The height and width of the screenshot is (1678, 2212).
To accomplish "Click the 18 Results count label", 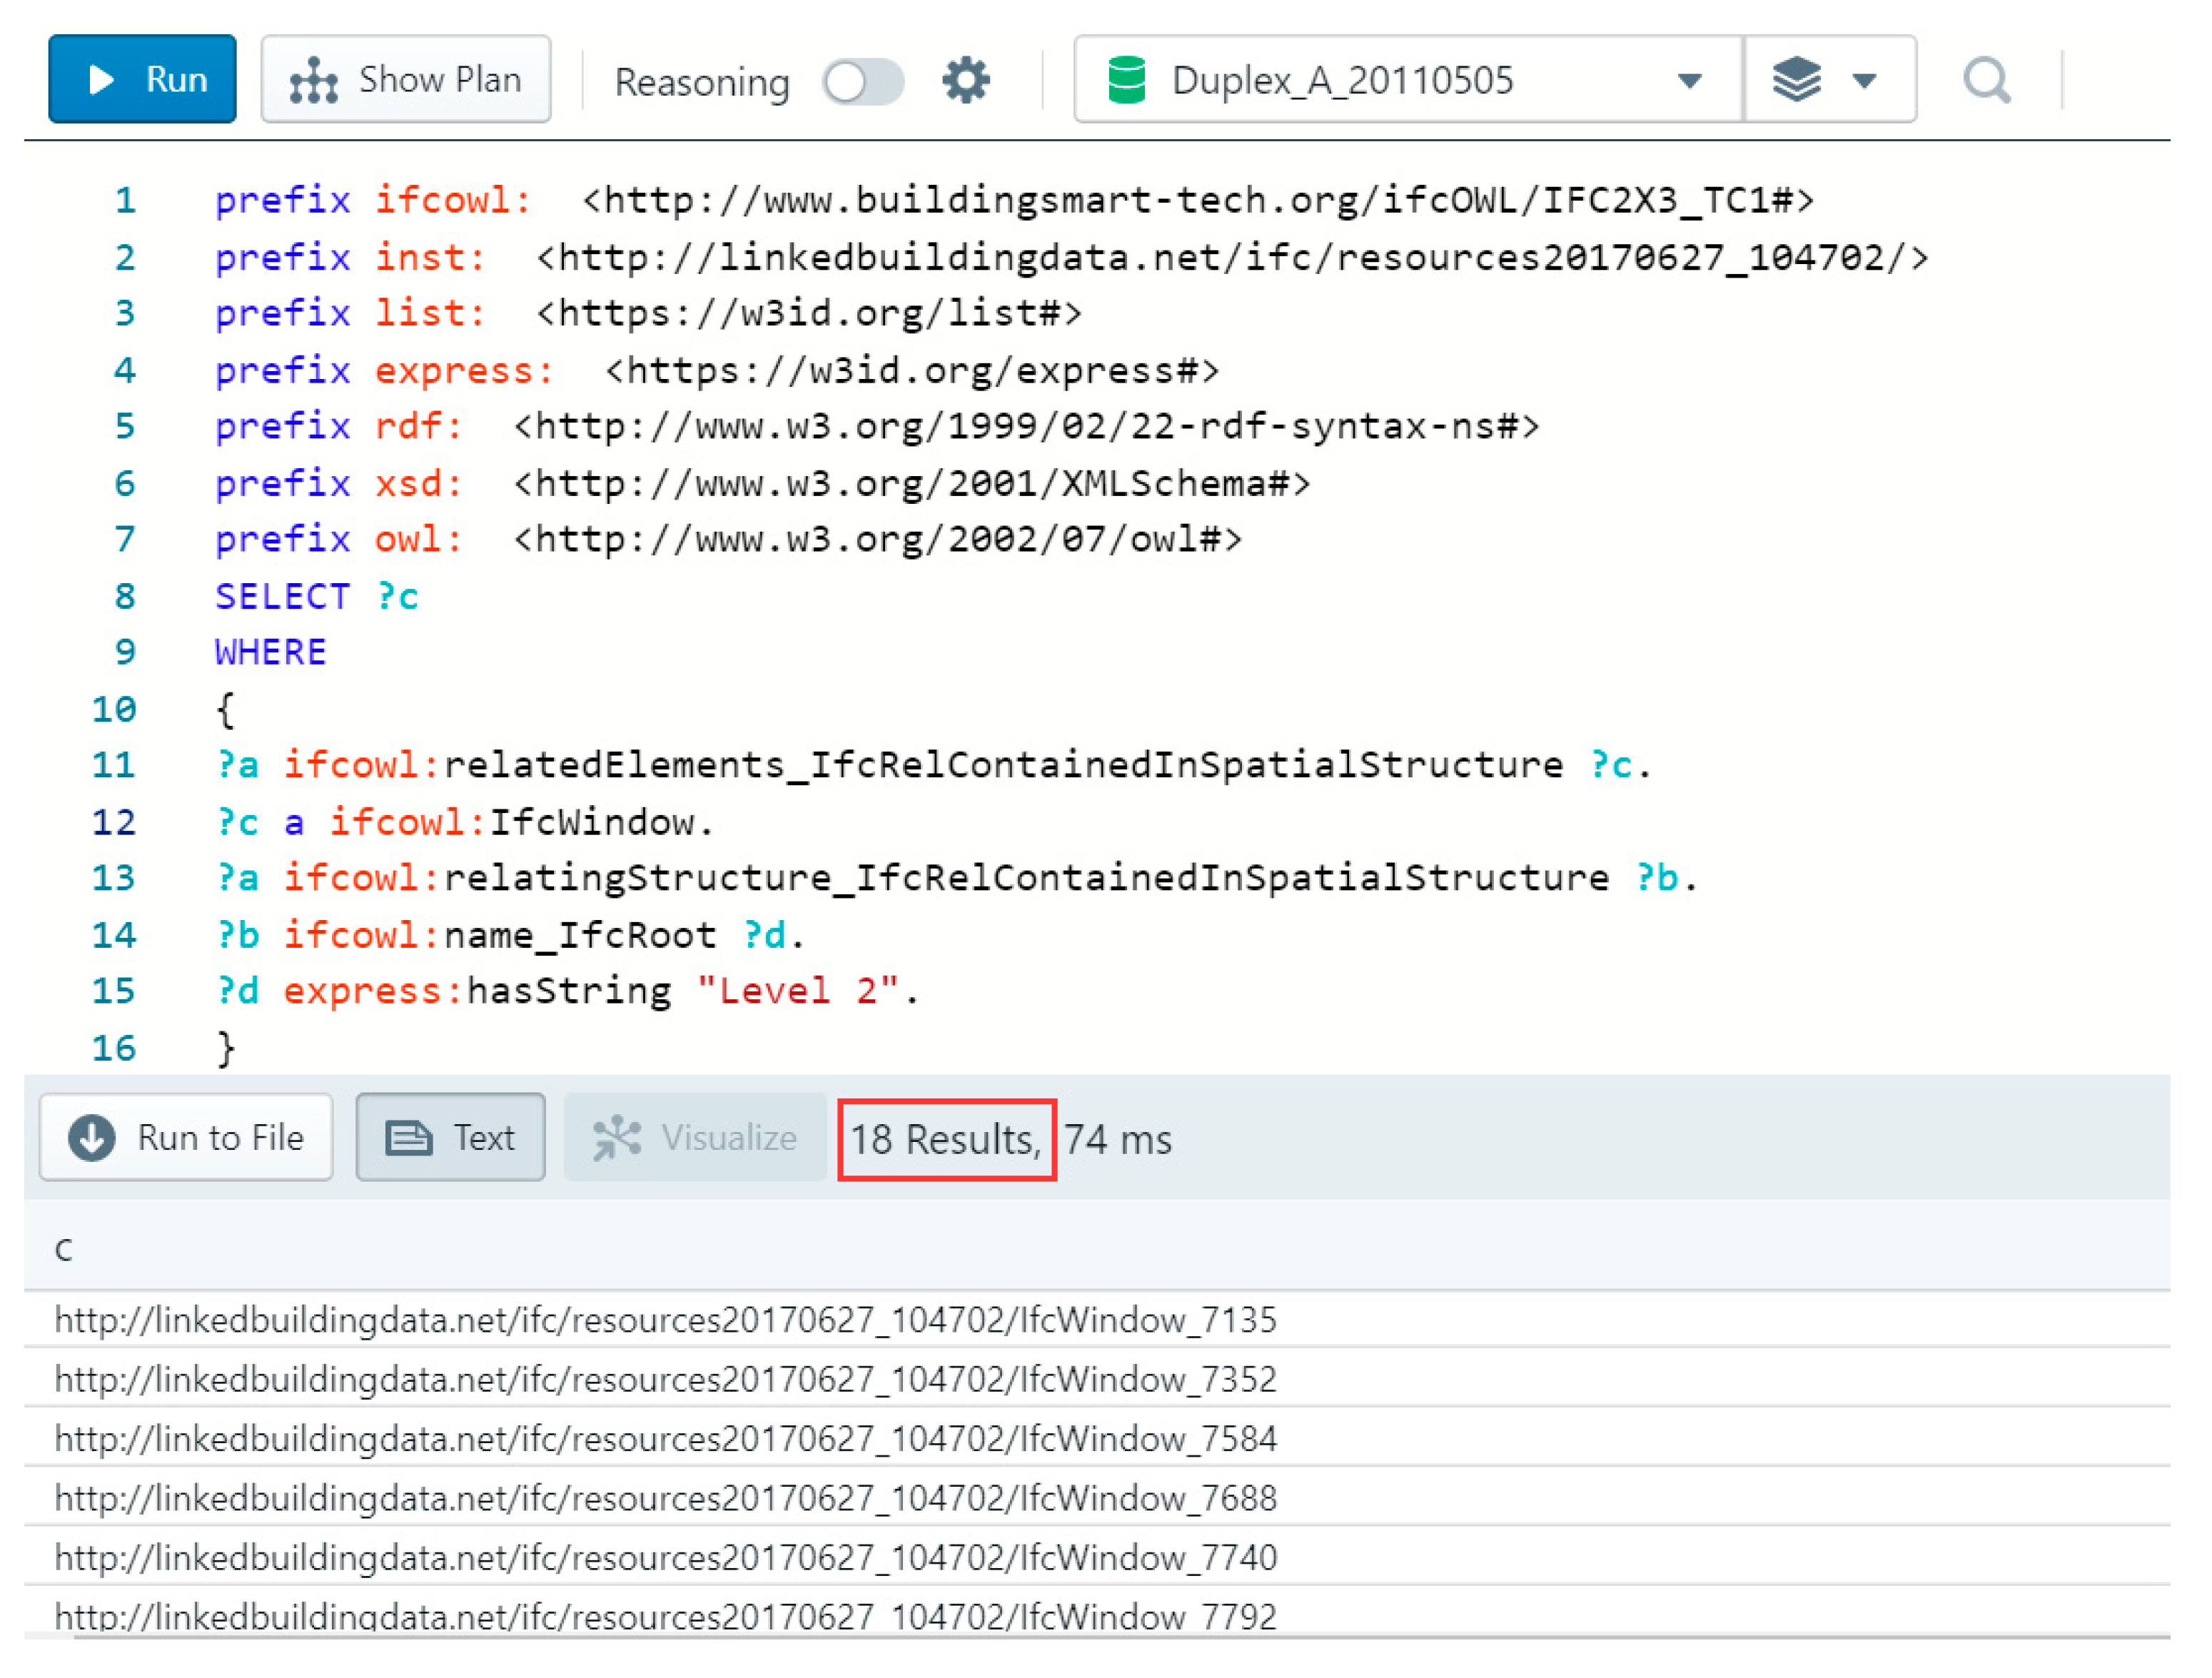I will [945, 1139].
